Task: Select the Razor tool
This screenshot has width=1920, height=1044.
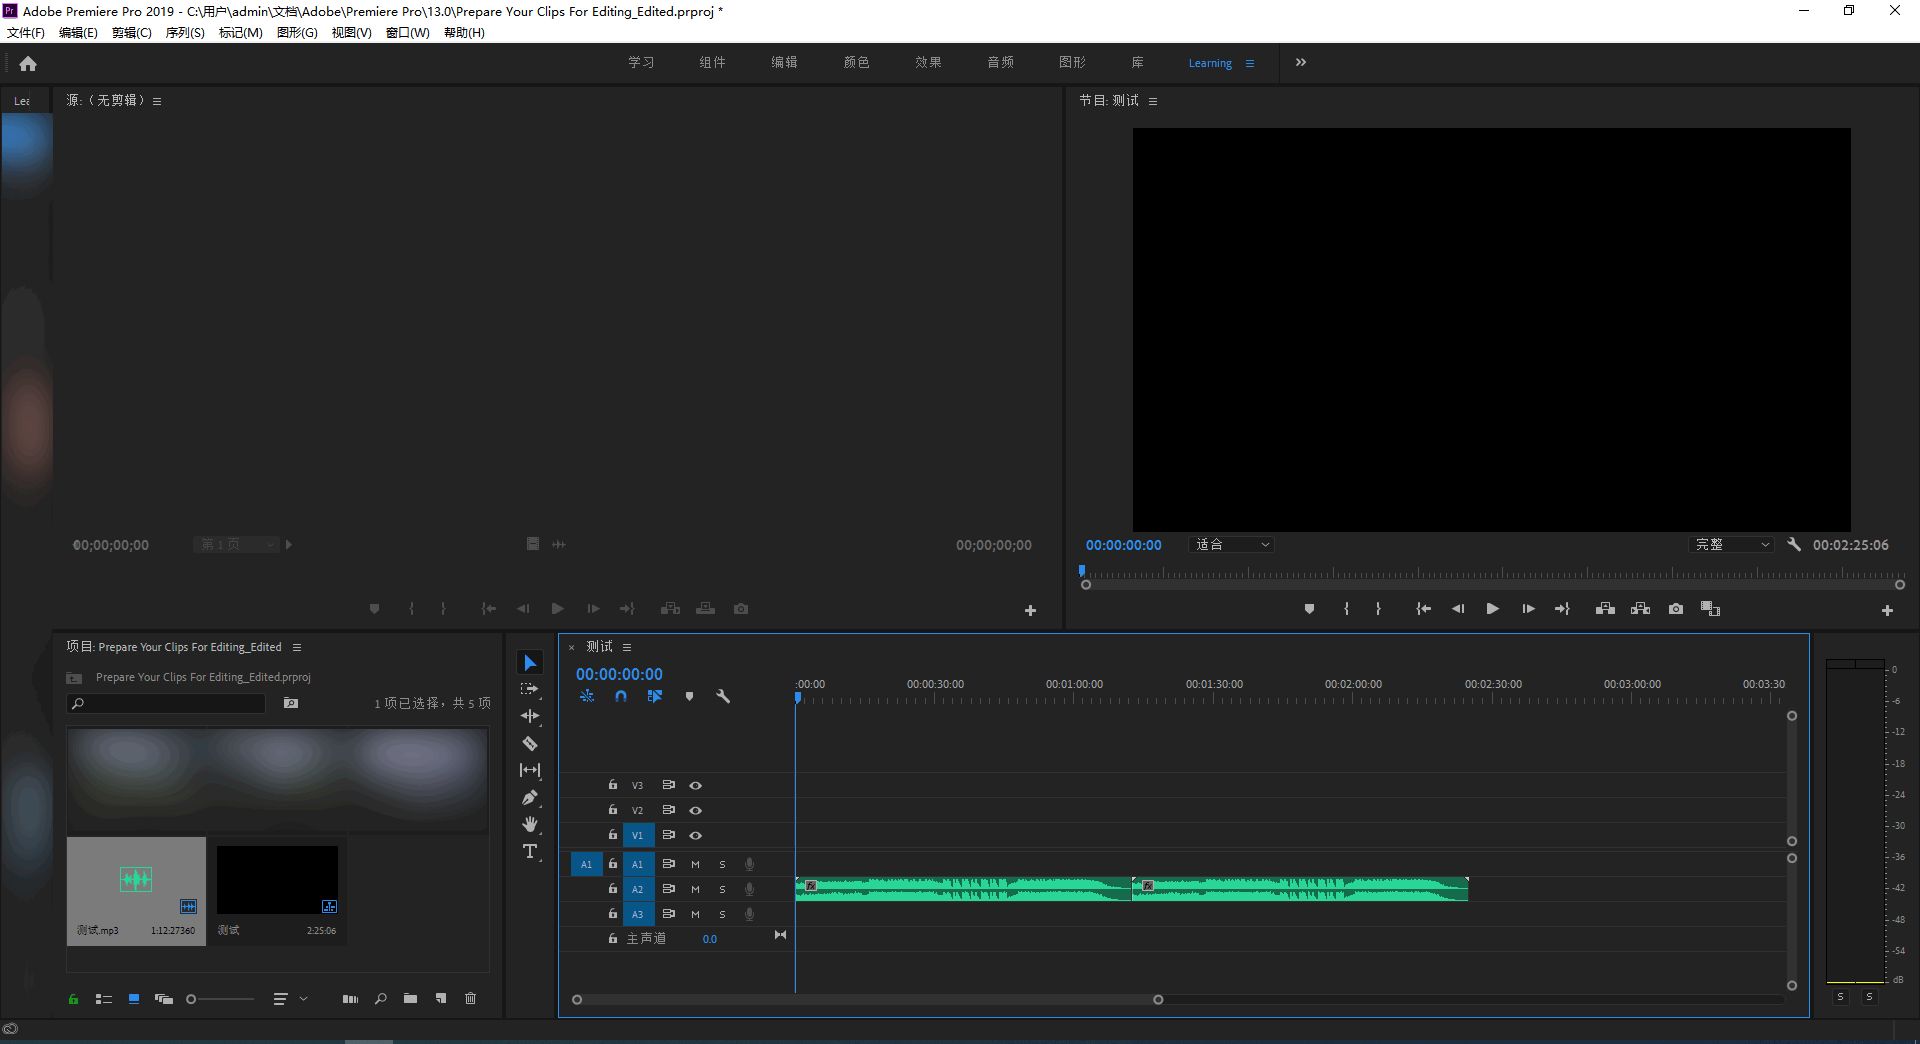Action: click(530, 743)
